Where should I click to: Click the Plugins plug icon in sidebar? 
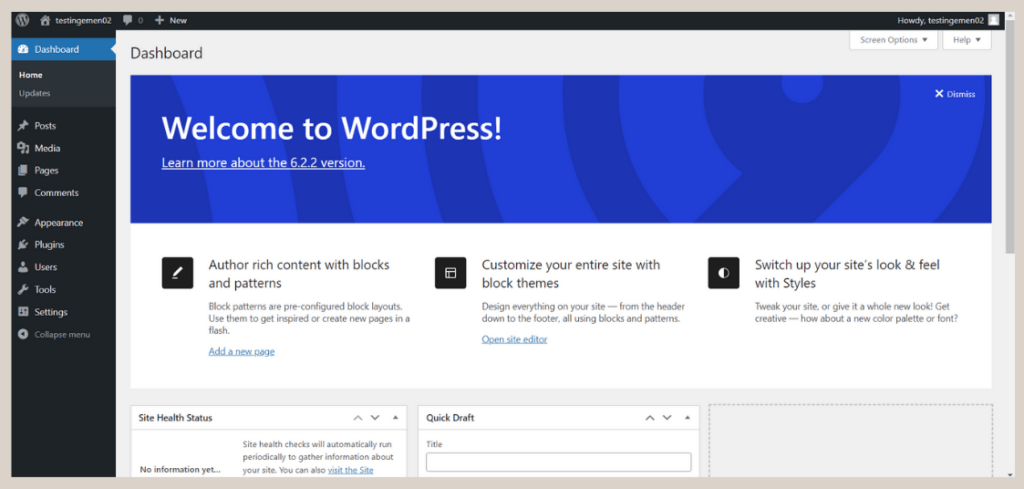point(23,245)
